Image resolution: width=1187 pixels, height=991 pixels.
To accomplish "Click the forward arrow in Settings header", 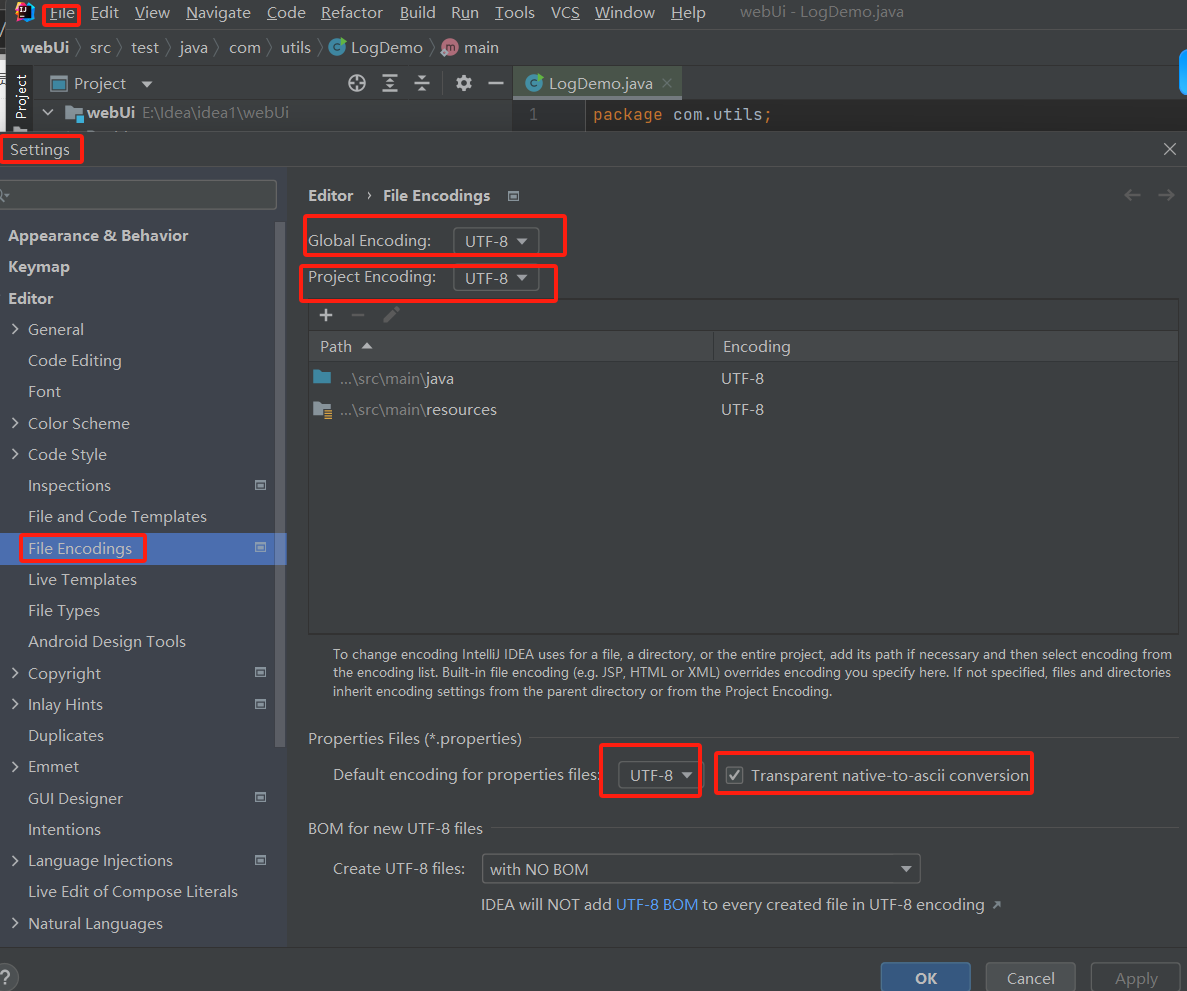I will 1166,195.
